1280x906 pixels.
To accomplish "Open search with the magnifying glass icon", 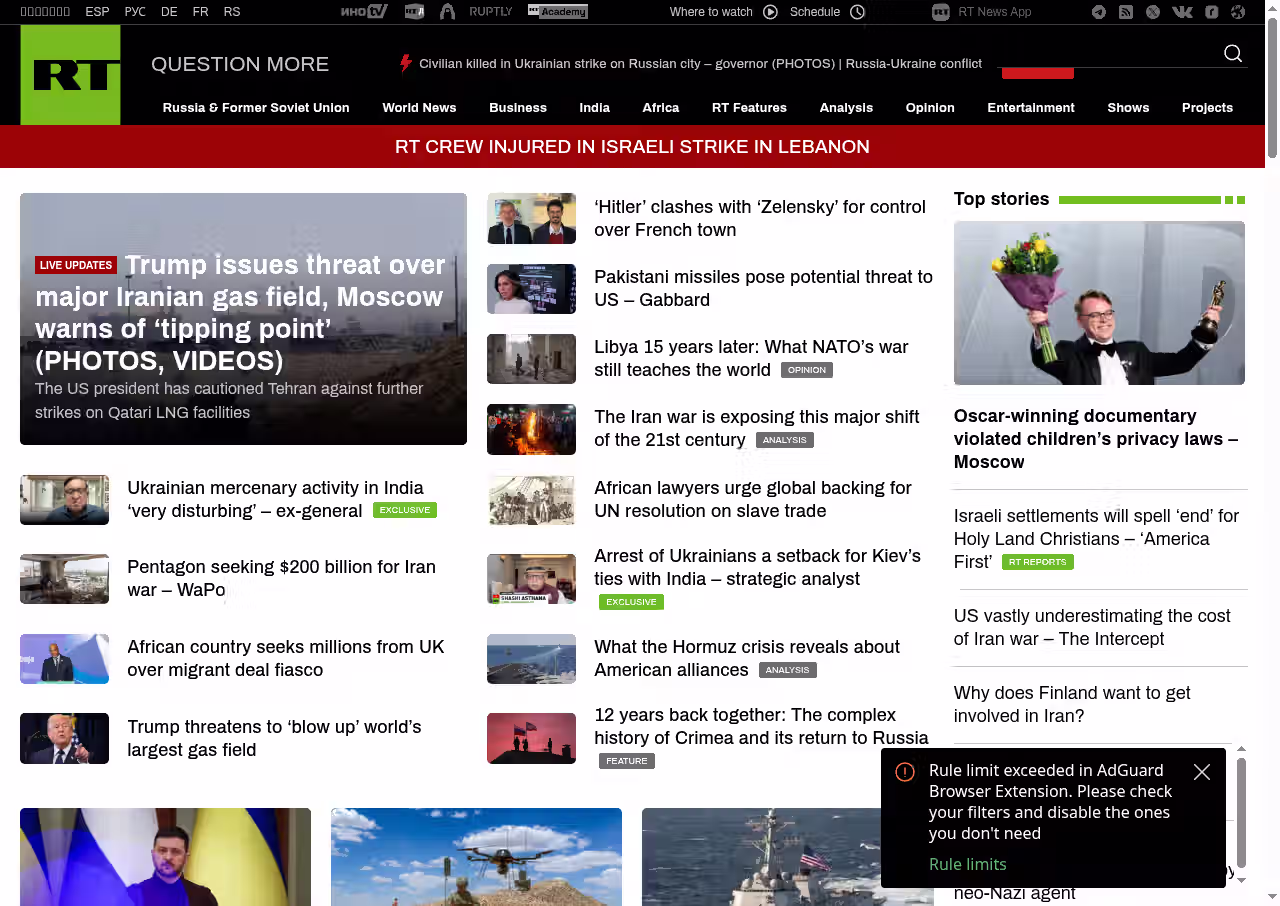I will [x=1233, y=54].
